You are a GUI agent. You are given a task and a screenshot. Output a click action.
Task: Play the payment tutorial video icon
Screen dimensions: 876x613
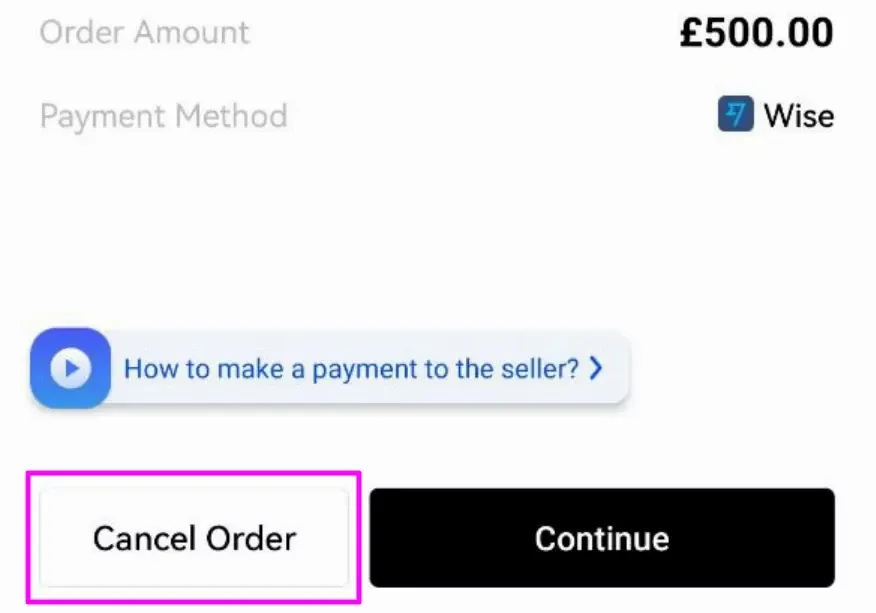pyautogui.click(x=70, y=368)
